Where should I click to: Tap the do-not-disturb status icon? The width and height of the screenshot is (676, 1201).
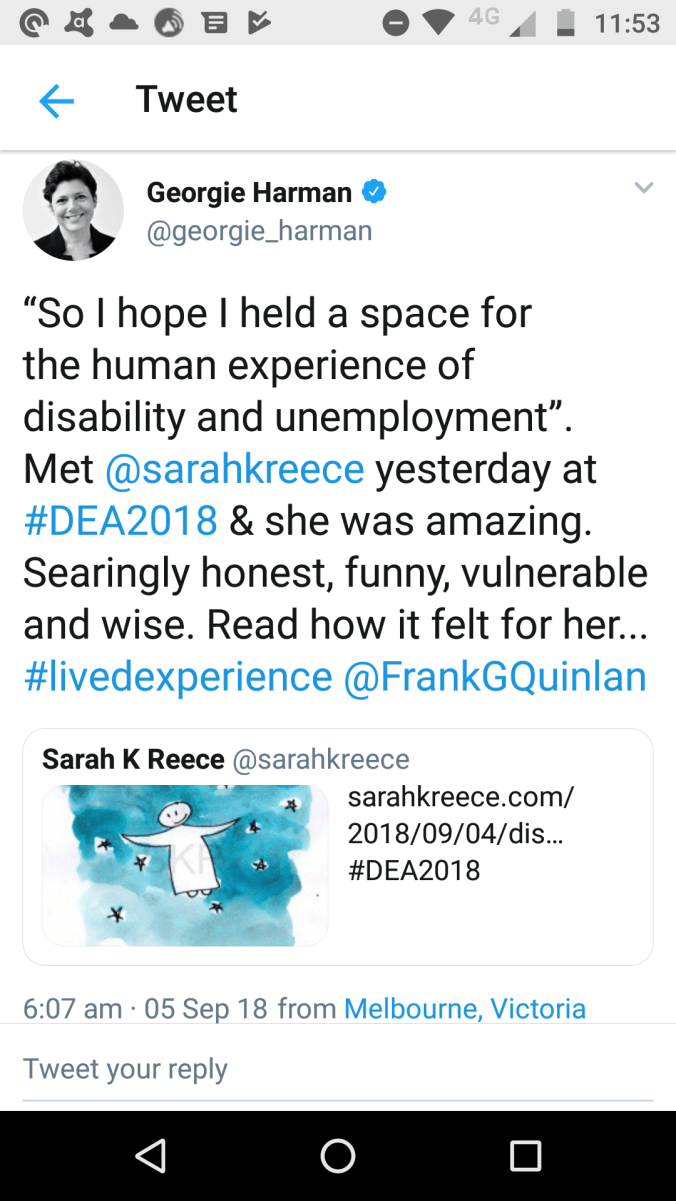pyautogui.click(x=396, y=23)
